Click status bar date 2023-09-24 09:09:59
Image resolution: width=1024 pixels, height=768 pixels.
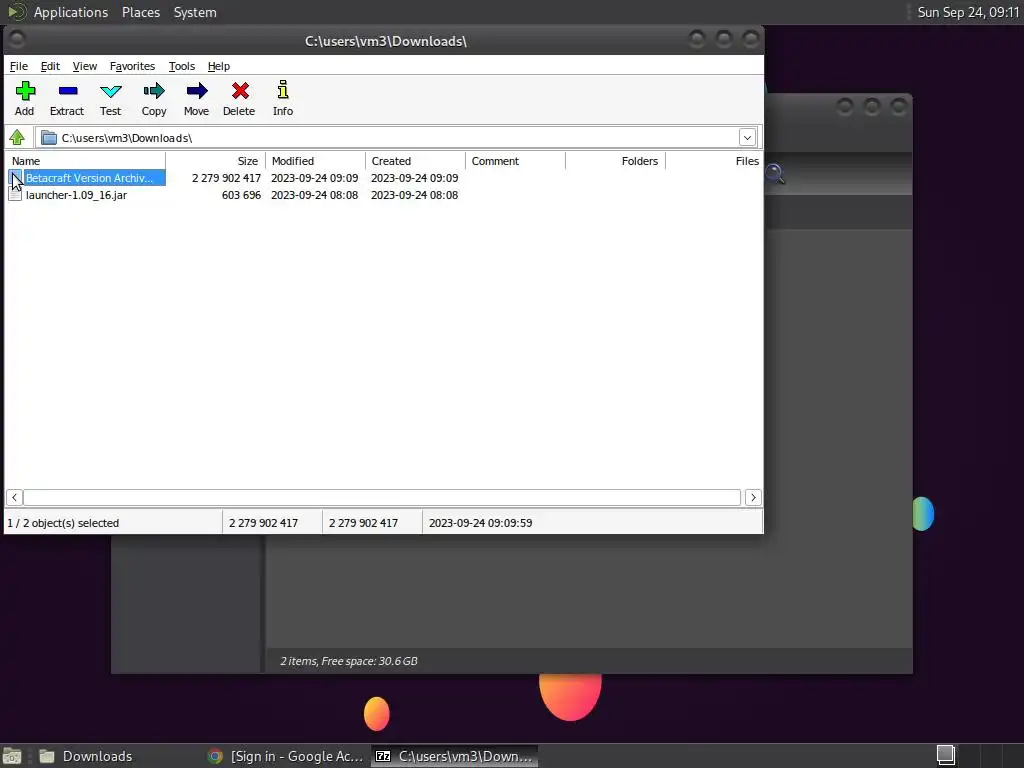480,523
